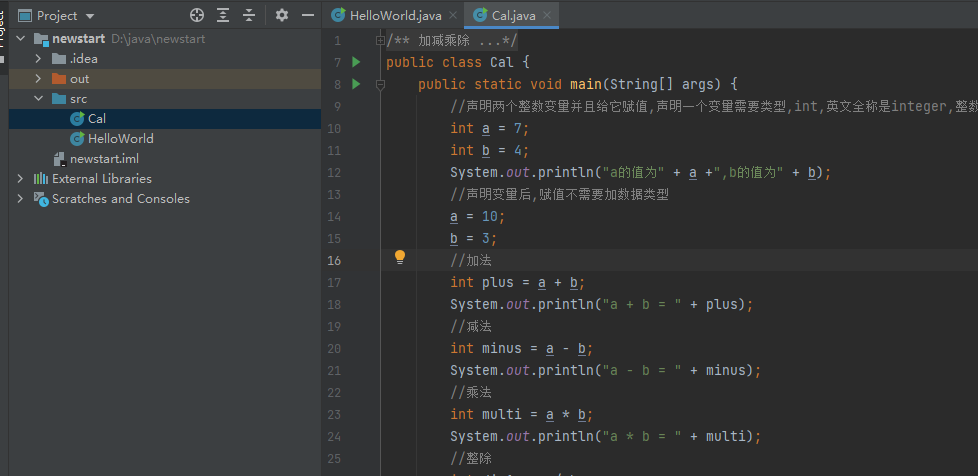The height and width of the screenshot is (476, 978).
Task: Click the Scratches and Consoles icon
Action: click(41, 199)
